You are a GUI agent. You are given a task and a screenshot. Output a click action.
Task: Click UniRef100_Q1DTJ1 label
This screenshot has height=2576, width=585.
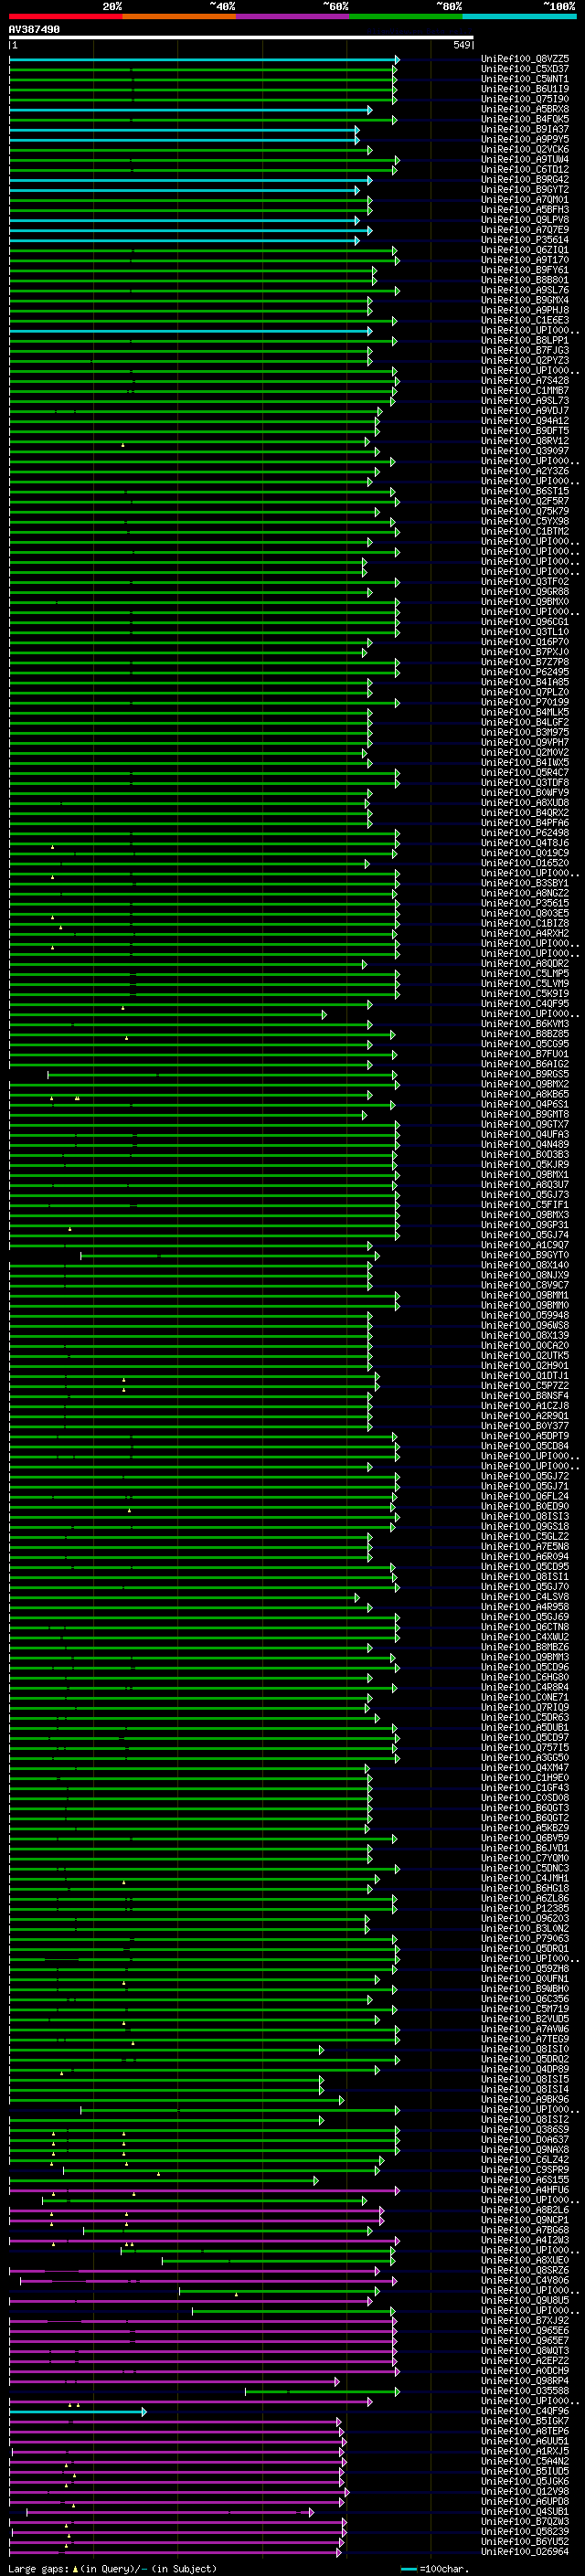[525, 1376]
